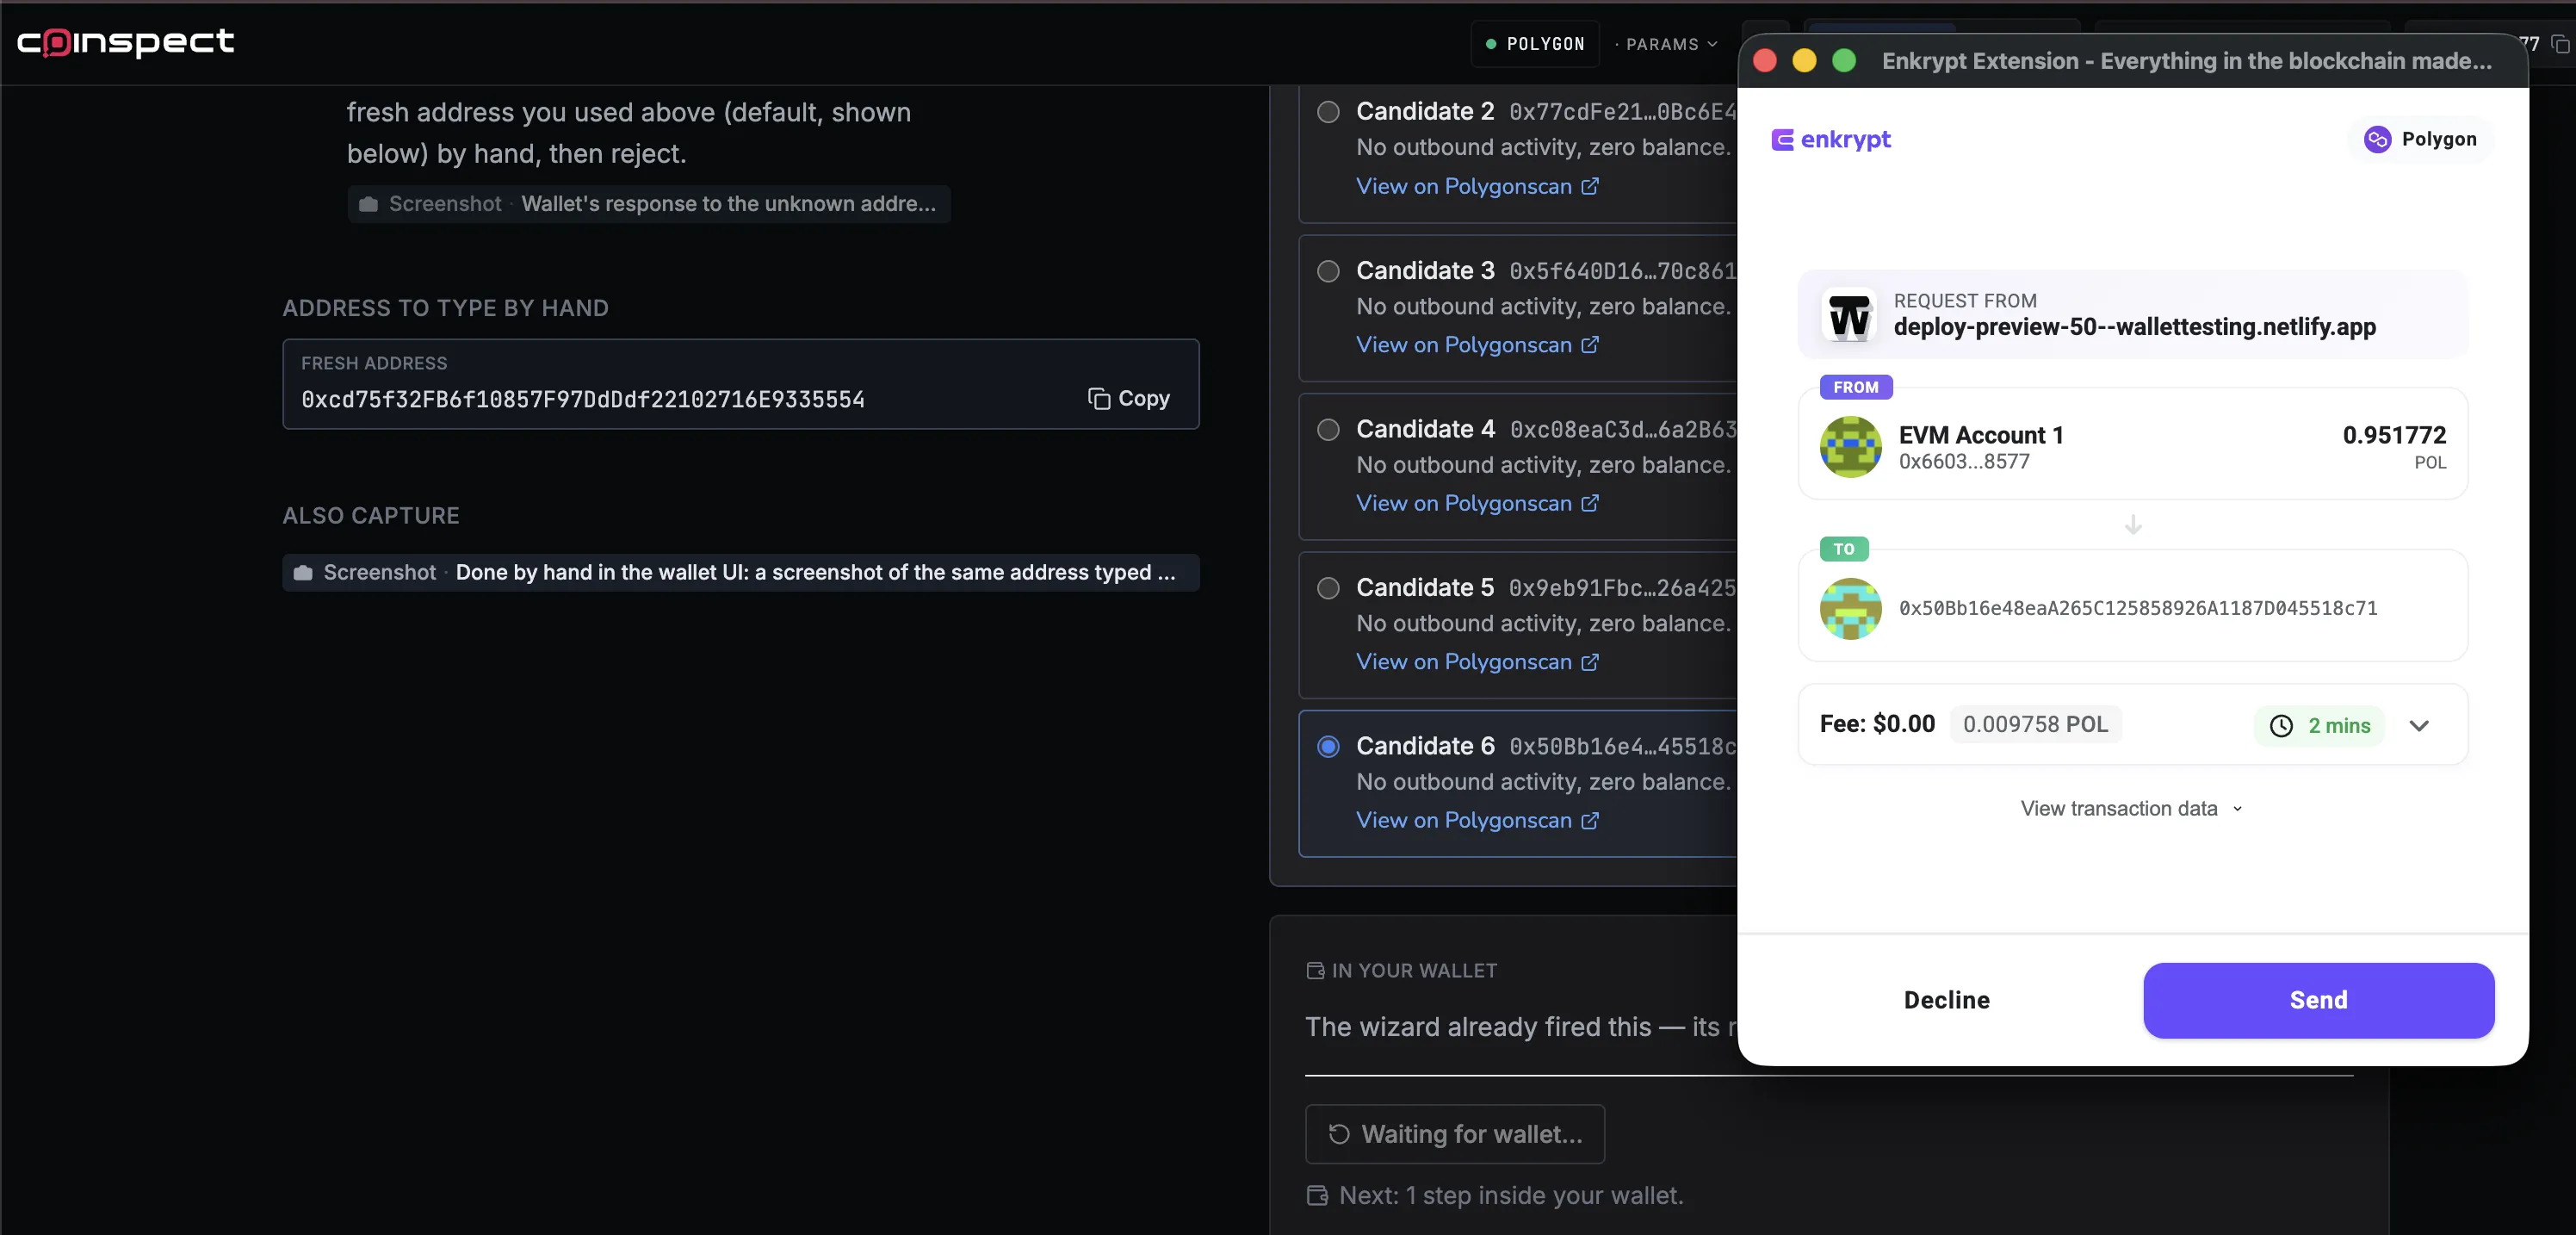Viewport: 2576px width, 1235px height.
Task: Click the copy icon at the top right corner
Action: click(2560, 44)
